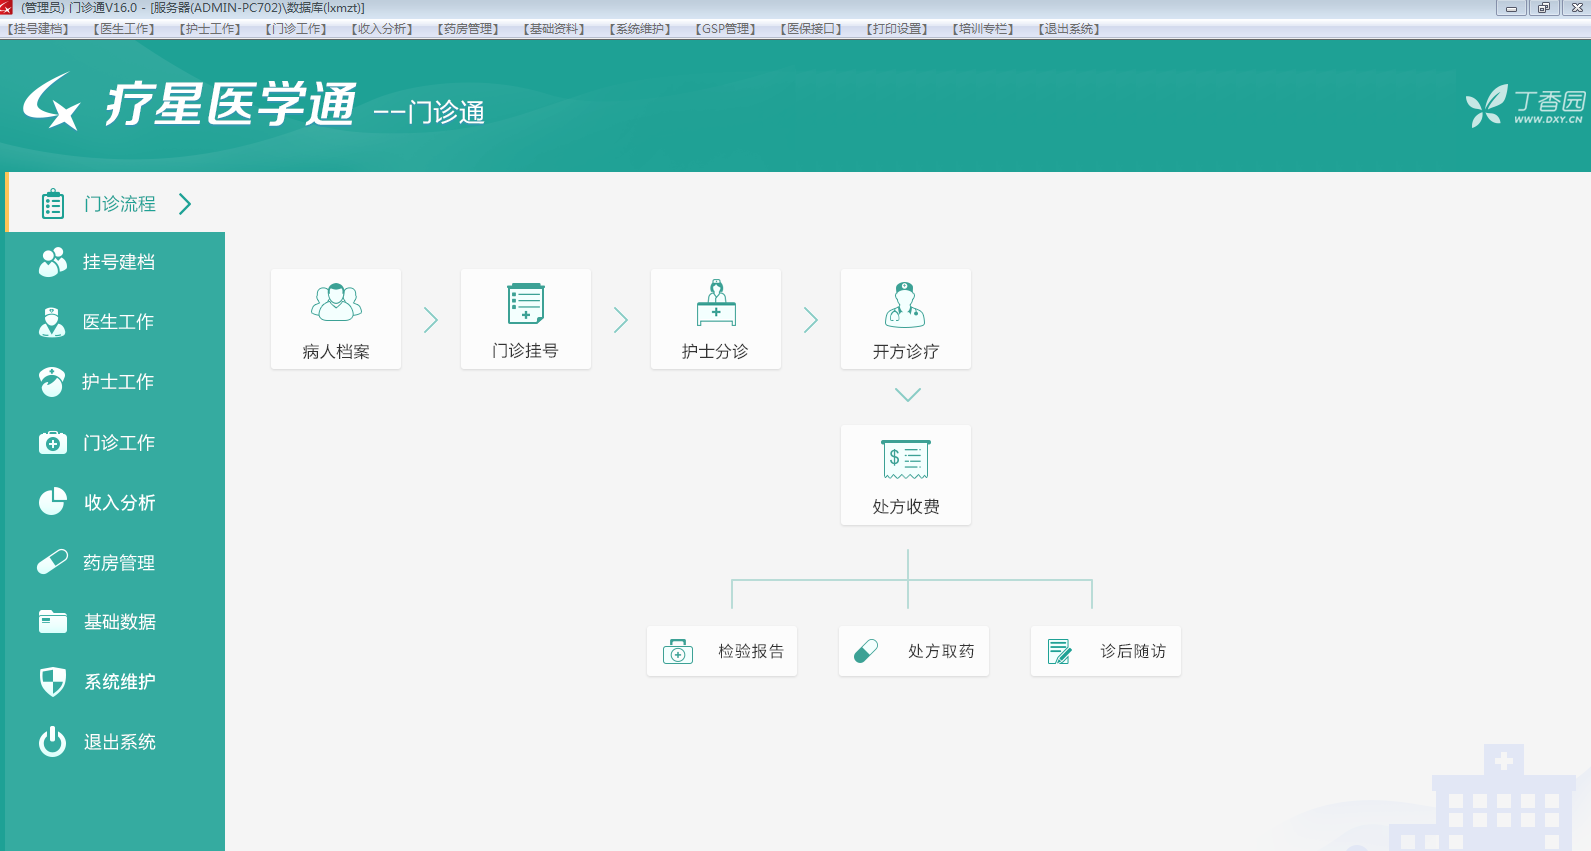The height and width of the screenshot is (851, 1591).
Task: Go to 系统维护 in the sidebar
Action: (119, 682)
